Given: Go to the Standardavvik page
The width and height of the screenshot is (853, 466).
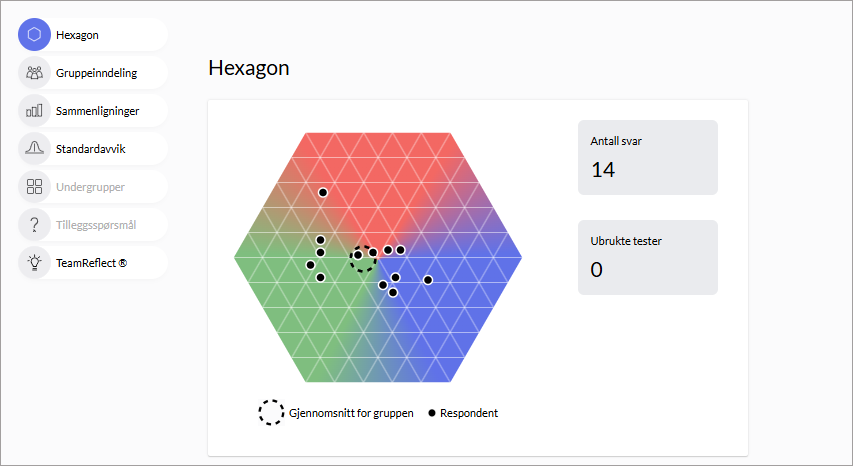Looking at the screenshot, I should click(90, 149).
